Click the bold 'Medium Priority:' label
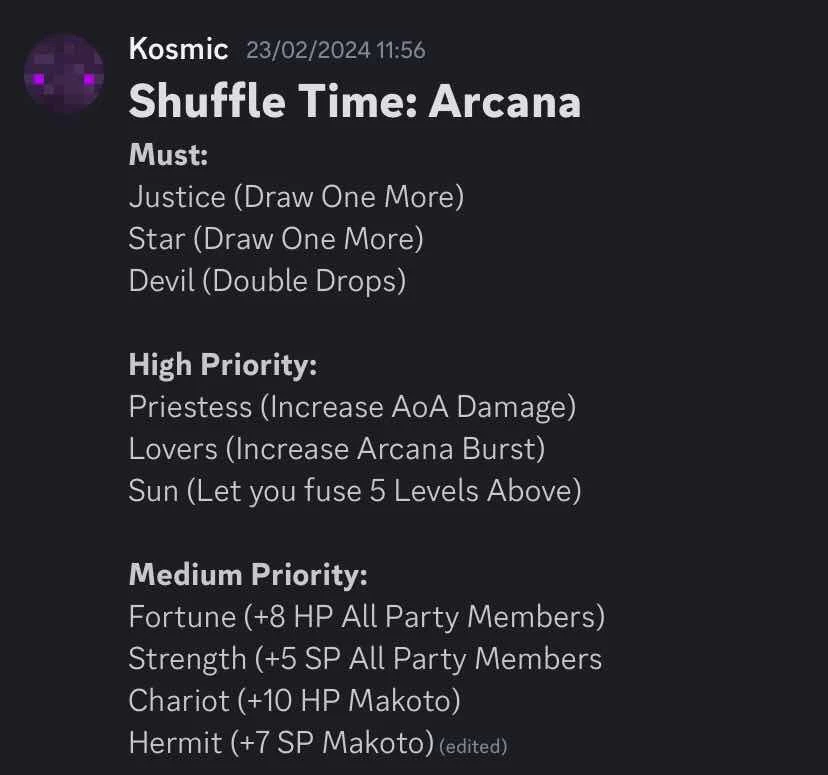Screen dimensions: 828x775 [248, 575]
